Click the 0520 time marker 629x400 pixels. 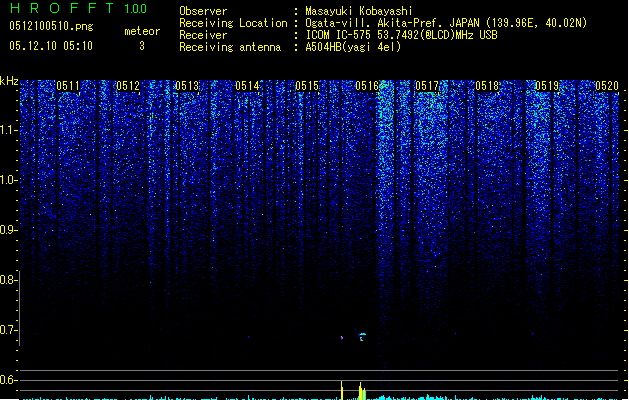click(607, 86)
